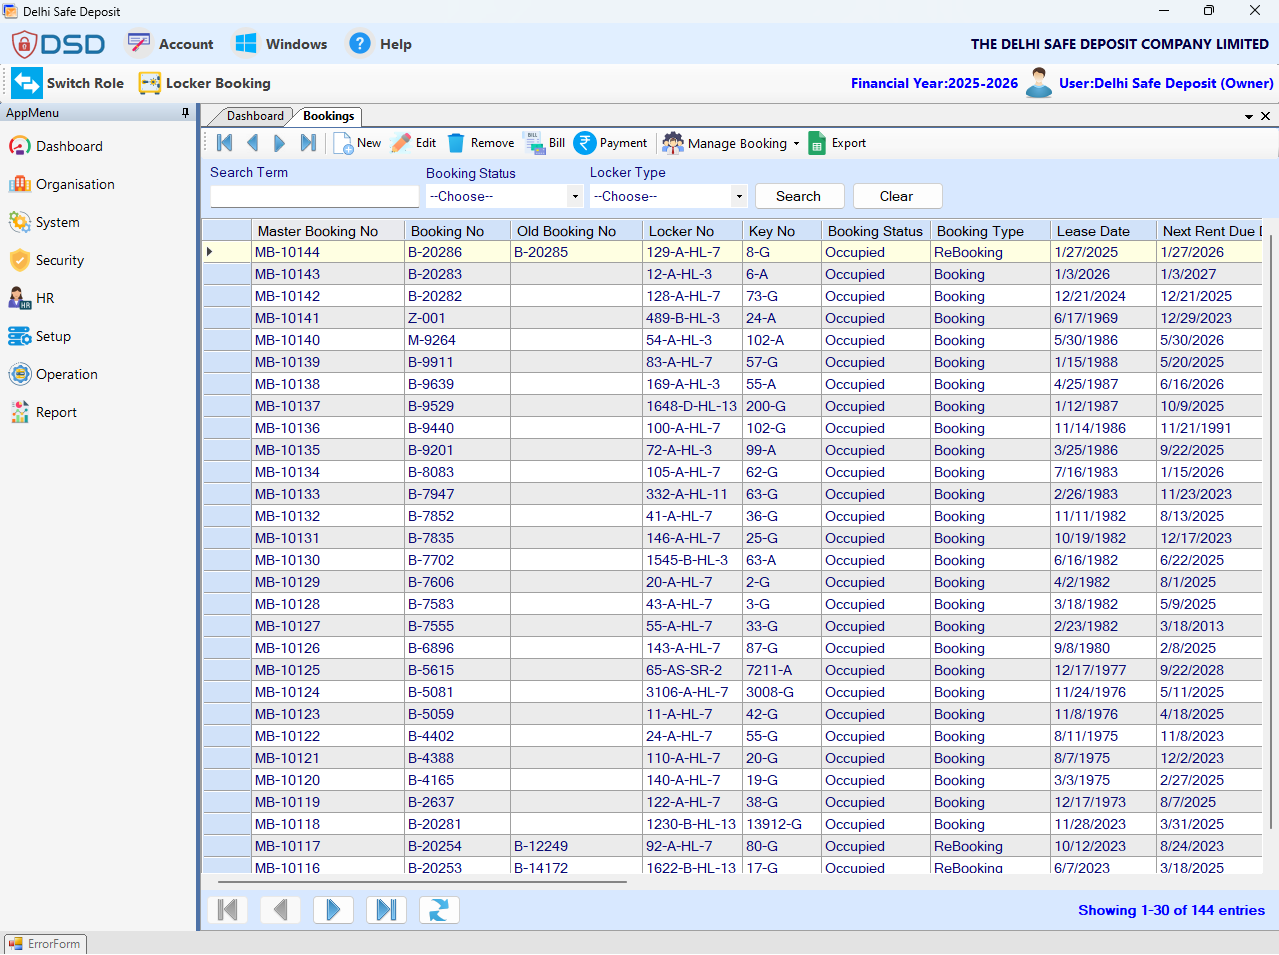Open the Bill icon in toolbar
This screenshot has height=955, width=1279.
coord(534,143)
